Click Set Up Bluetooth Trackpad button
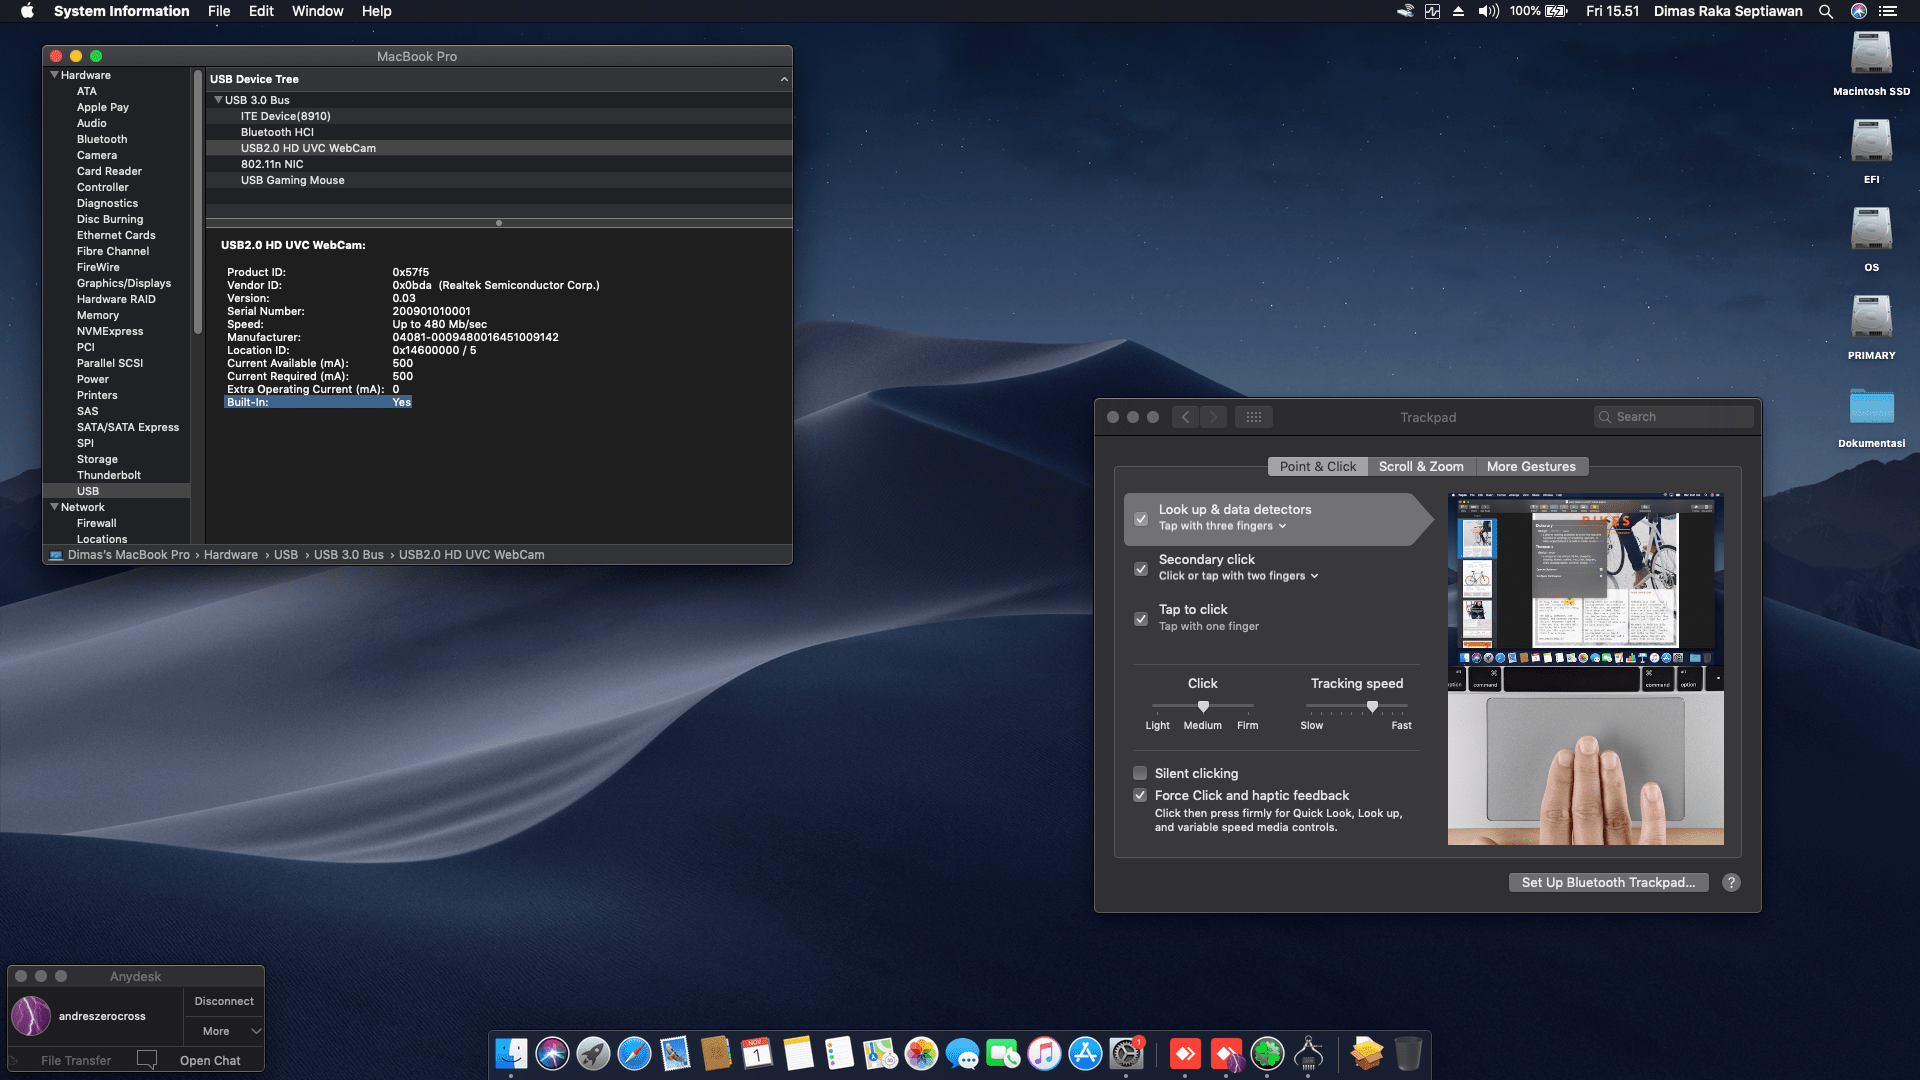1920x1080 pixels. coord(1608,882)
